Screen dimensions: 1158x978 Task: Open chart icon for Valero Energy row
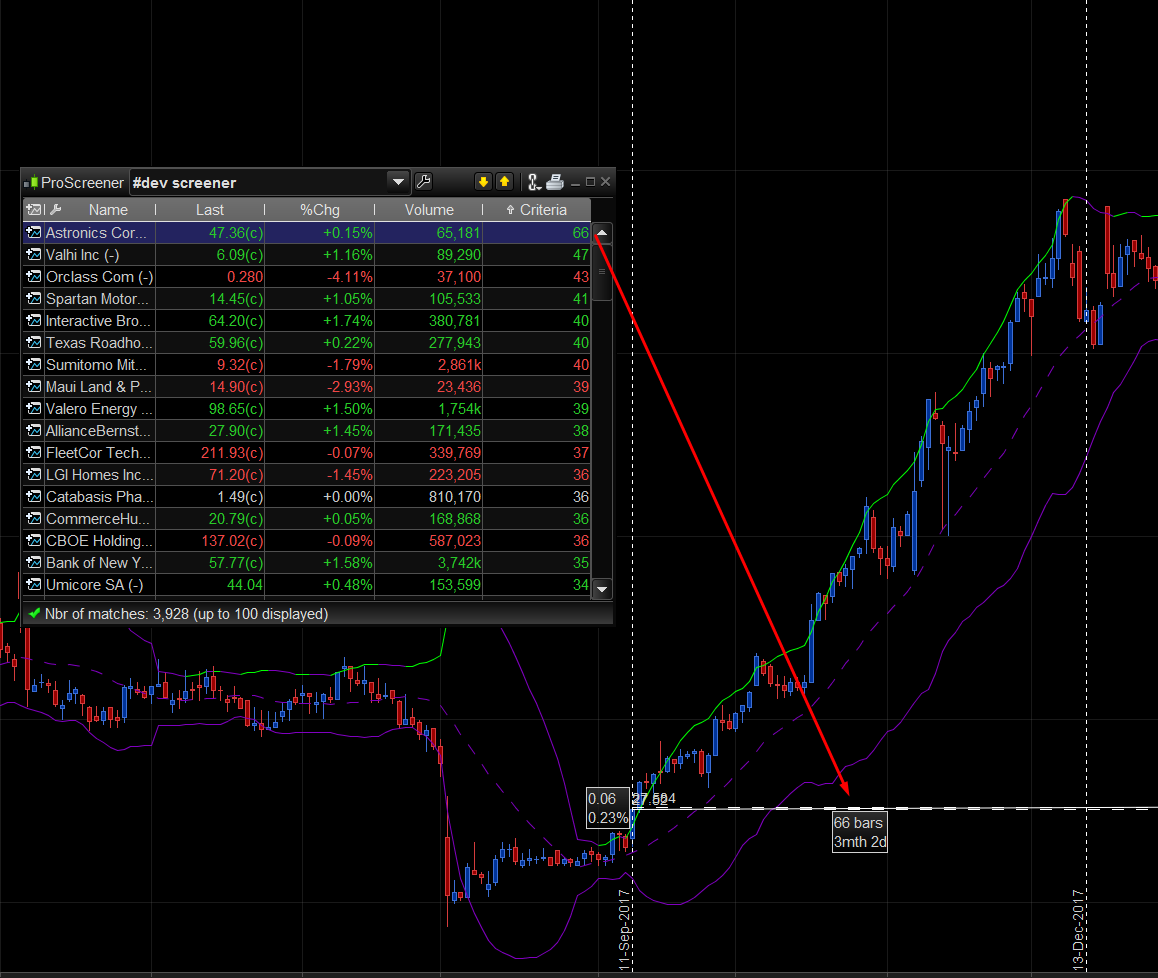click(34, 408)
